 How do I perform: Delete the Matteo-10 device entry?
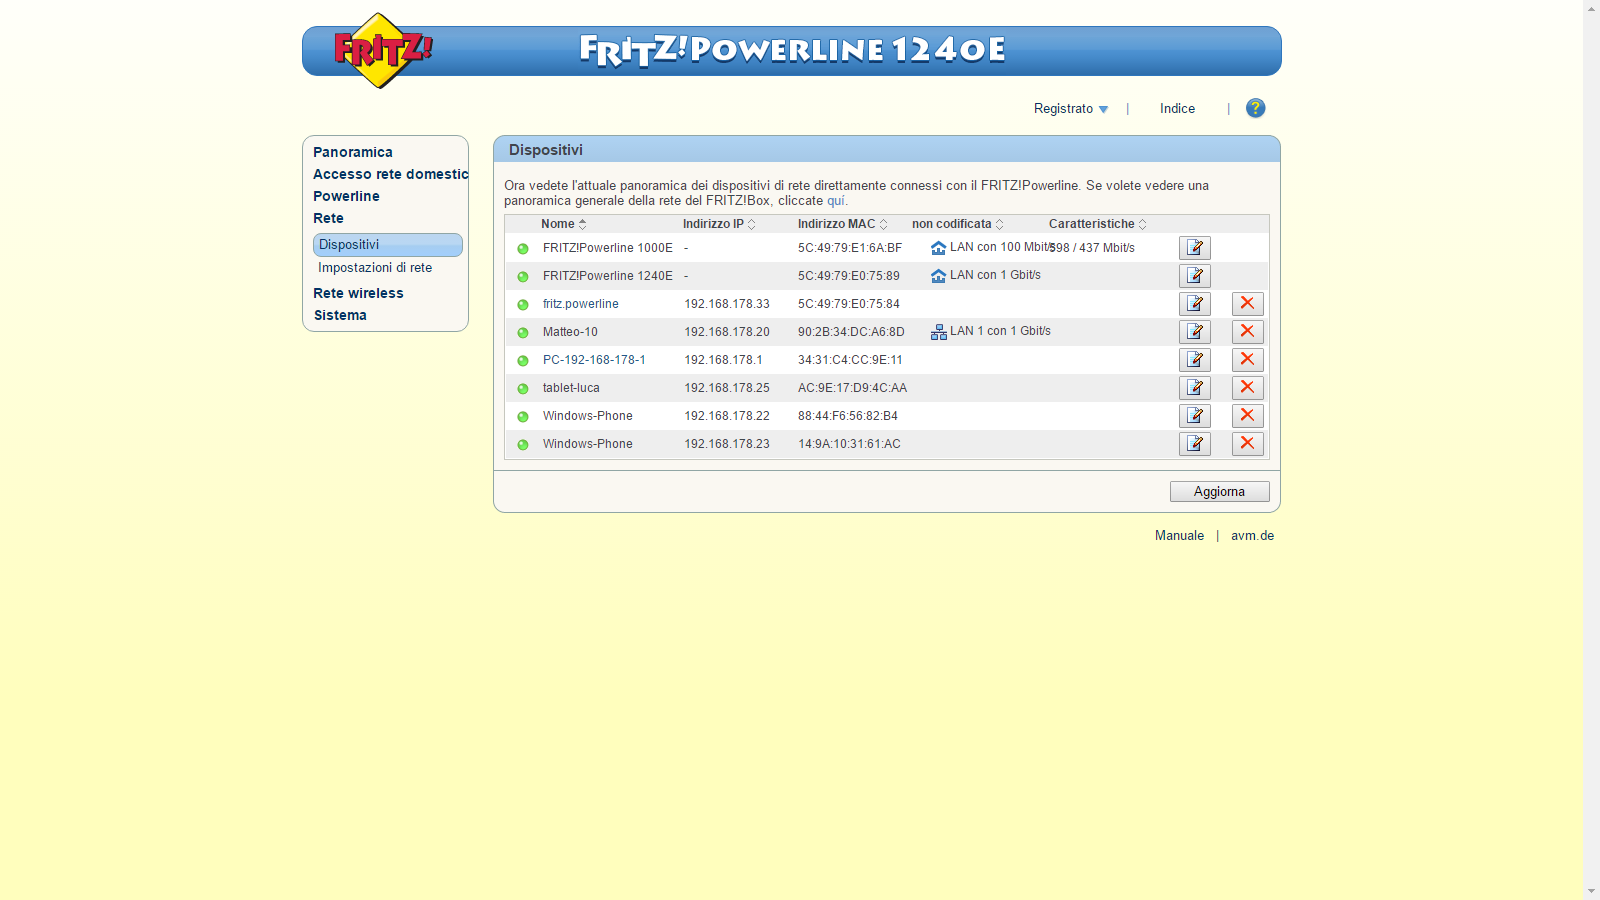pos(1247,332)
